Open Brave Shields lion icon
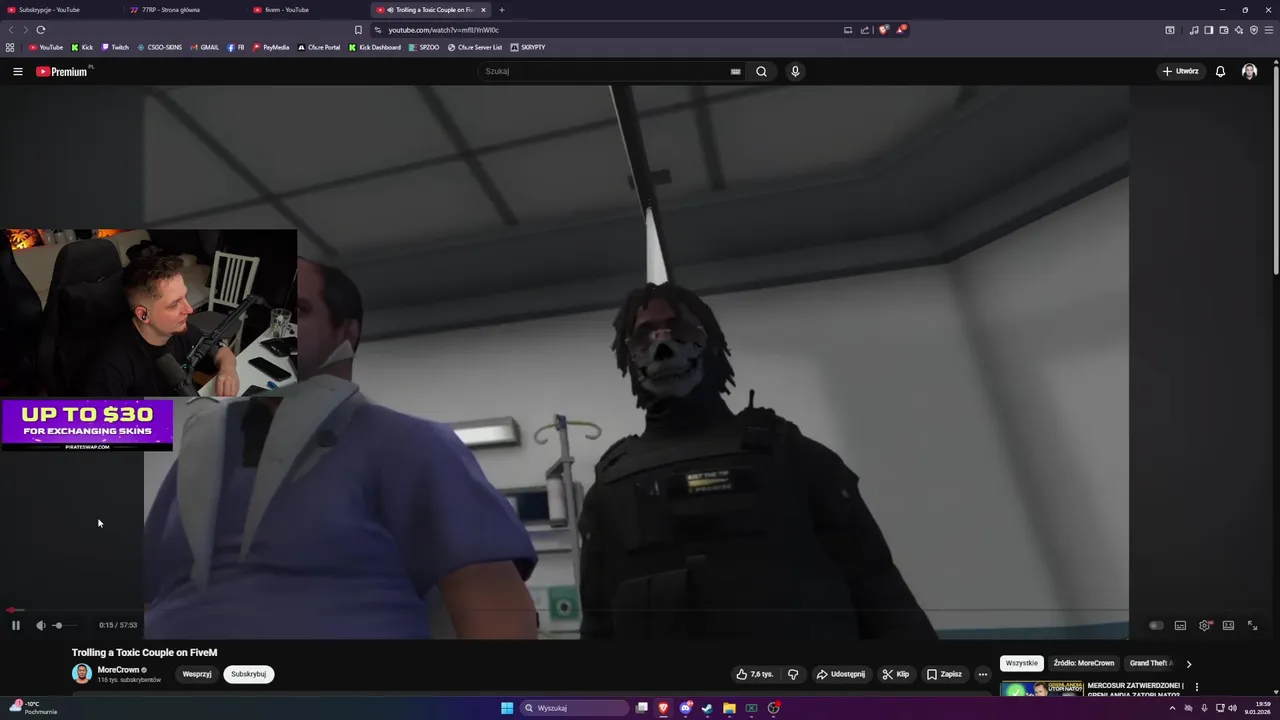Screen dimensions: 1280x720 pyautogui.click(x=883, y=30)
